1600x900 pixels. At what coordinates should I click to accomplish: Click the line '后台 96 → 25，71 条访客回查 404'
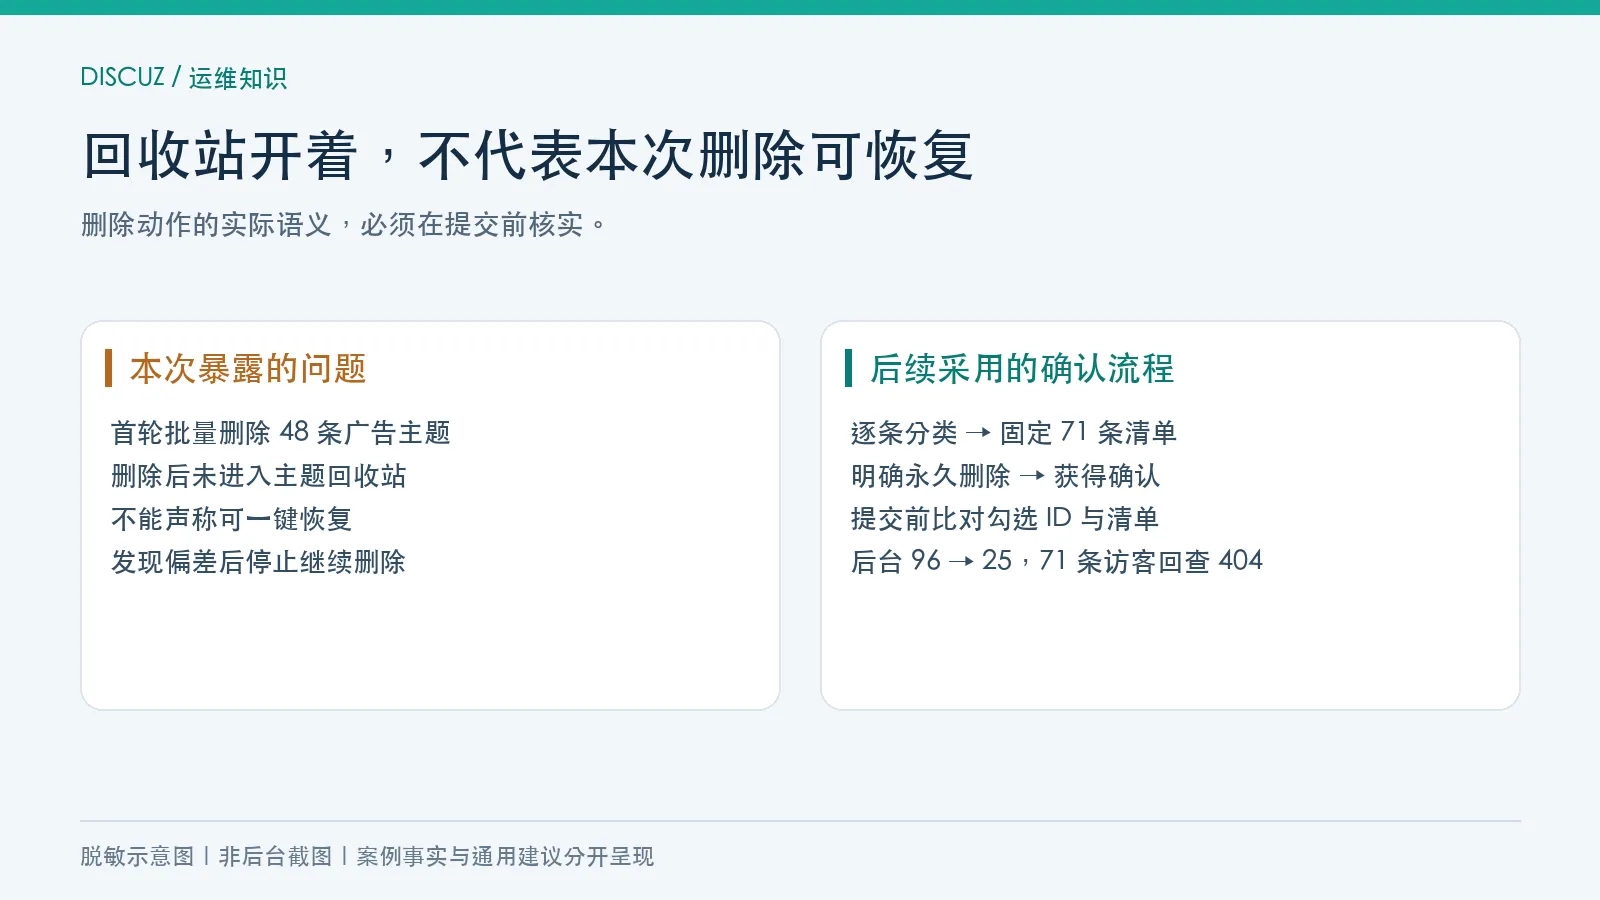click(x=1057, y=561)
